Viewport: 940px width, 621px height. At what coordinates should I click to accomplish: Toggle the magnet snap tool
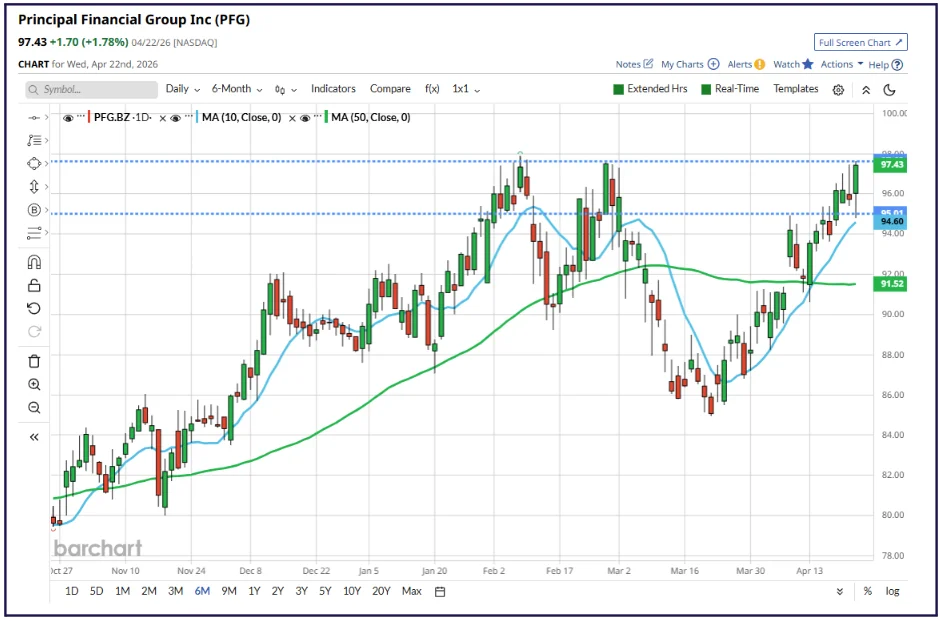point(34,263)
